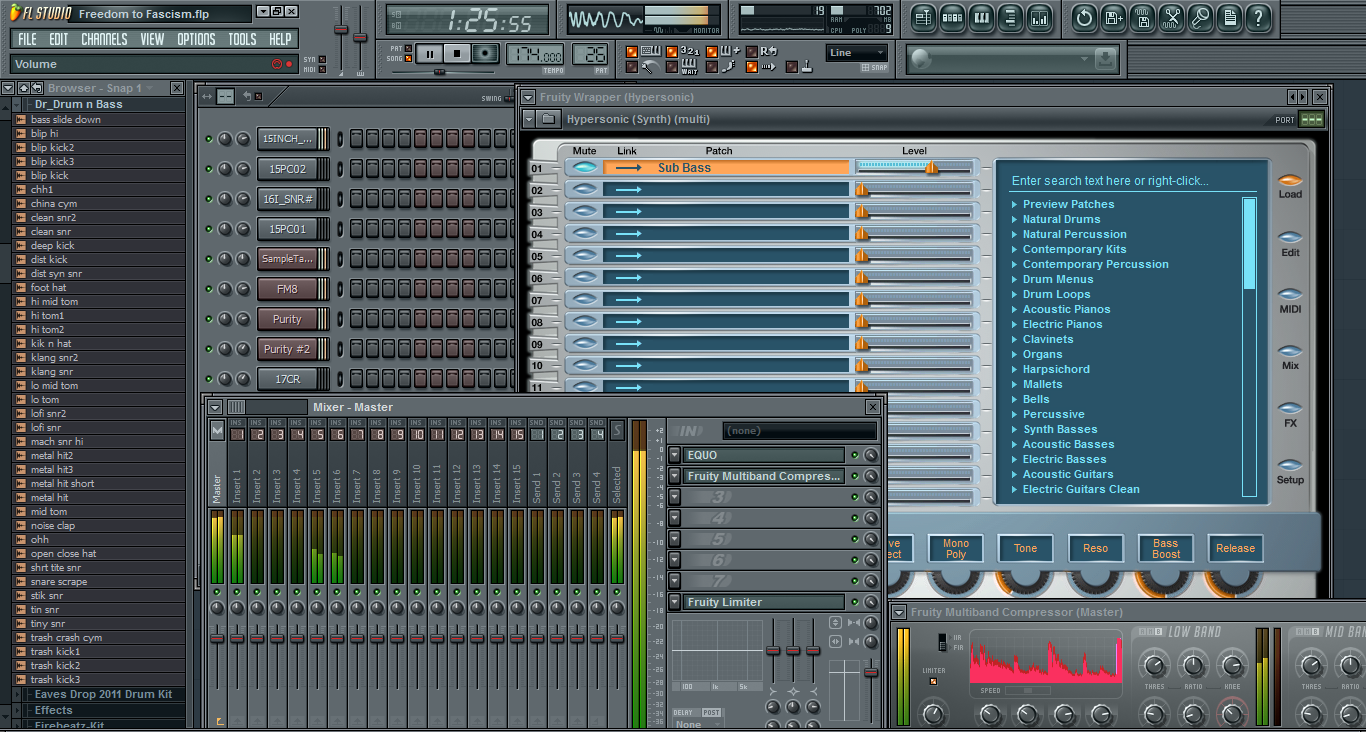This screenshot has height=732, width=1366.
Task: Open the Fruity Limiter slot dropdown arrow
Action: [x=675, y=602]
